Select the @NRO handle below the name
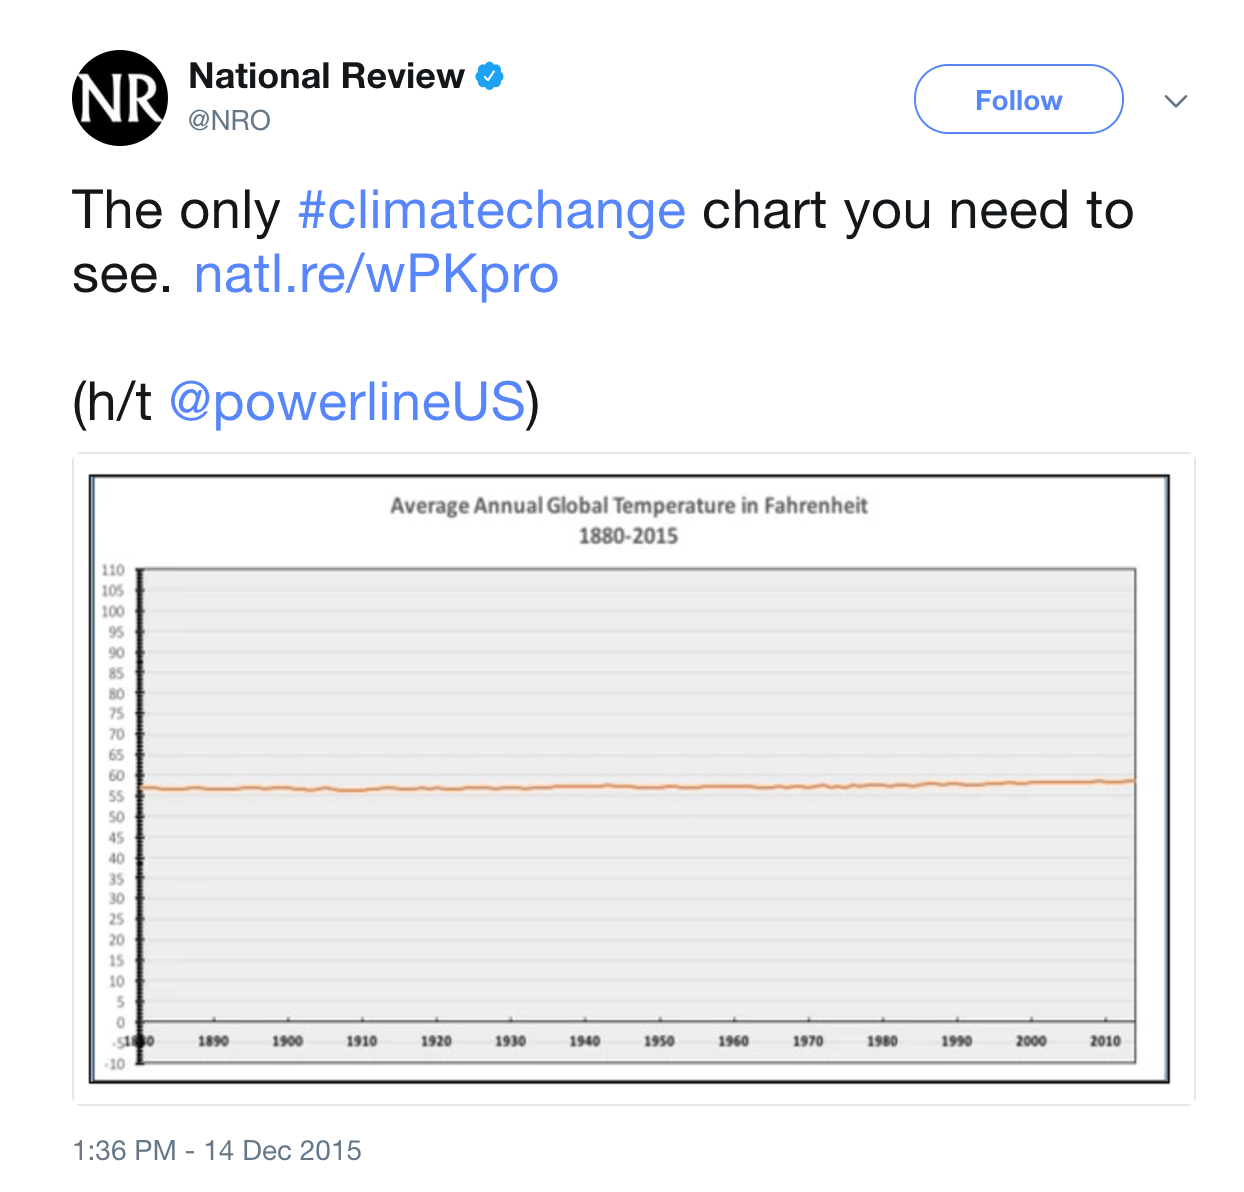1244x1192 pixels. [230, 121]
